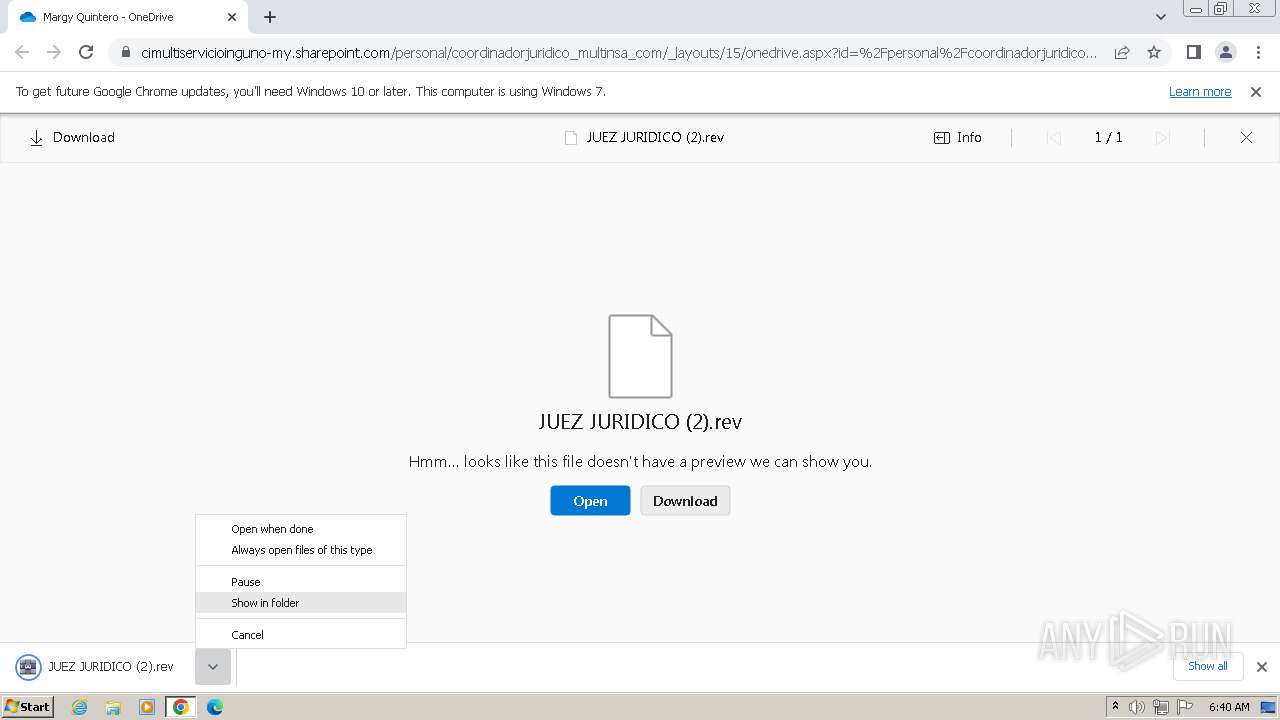Open the volume speaker tray icon
The width and height of the screenshot is (1280, 720).
click(1137, 707)
